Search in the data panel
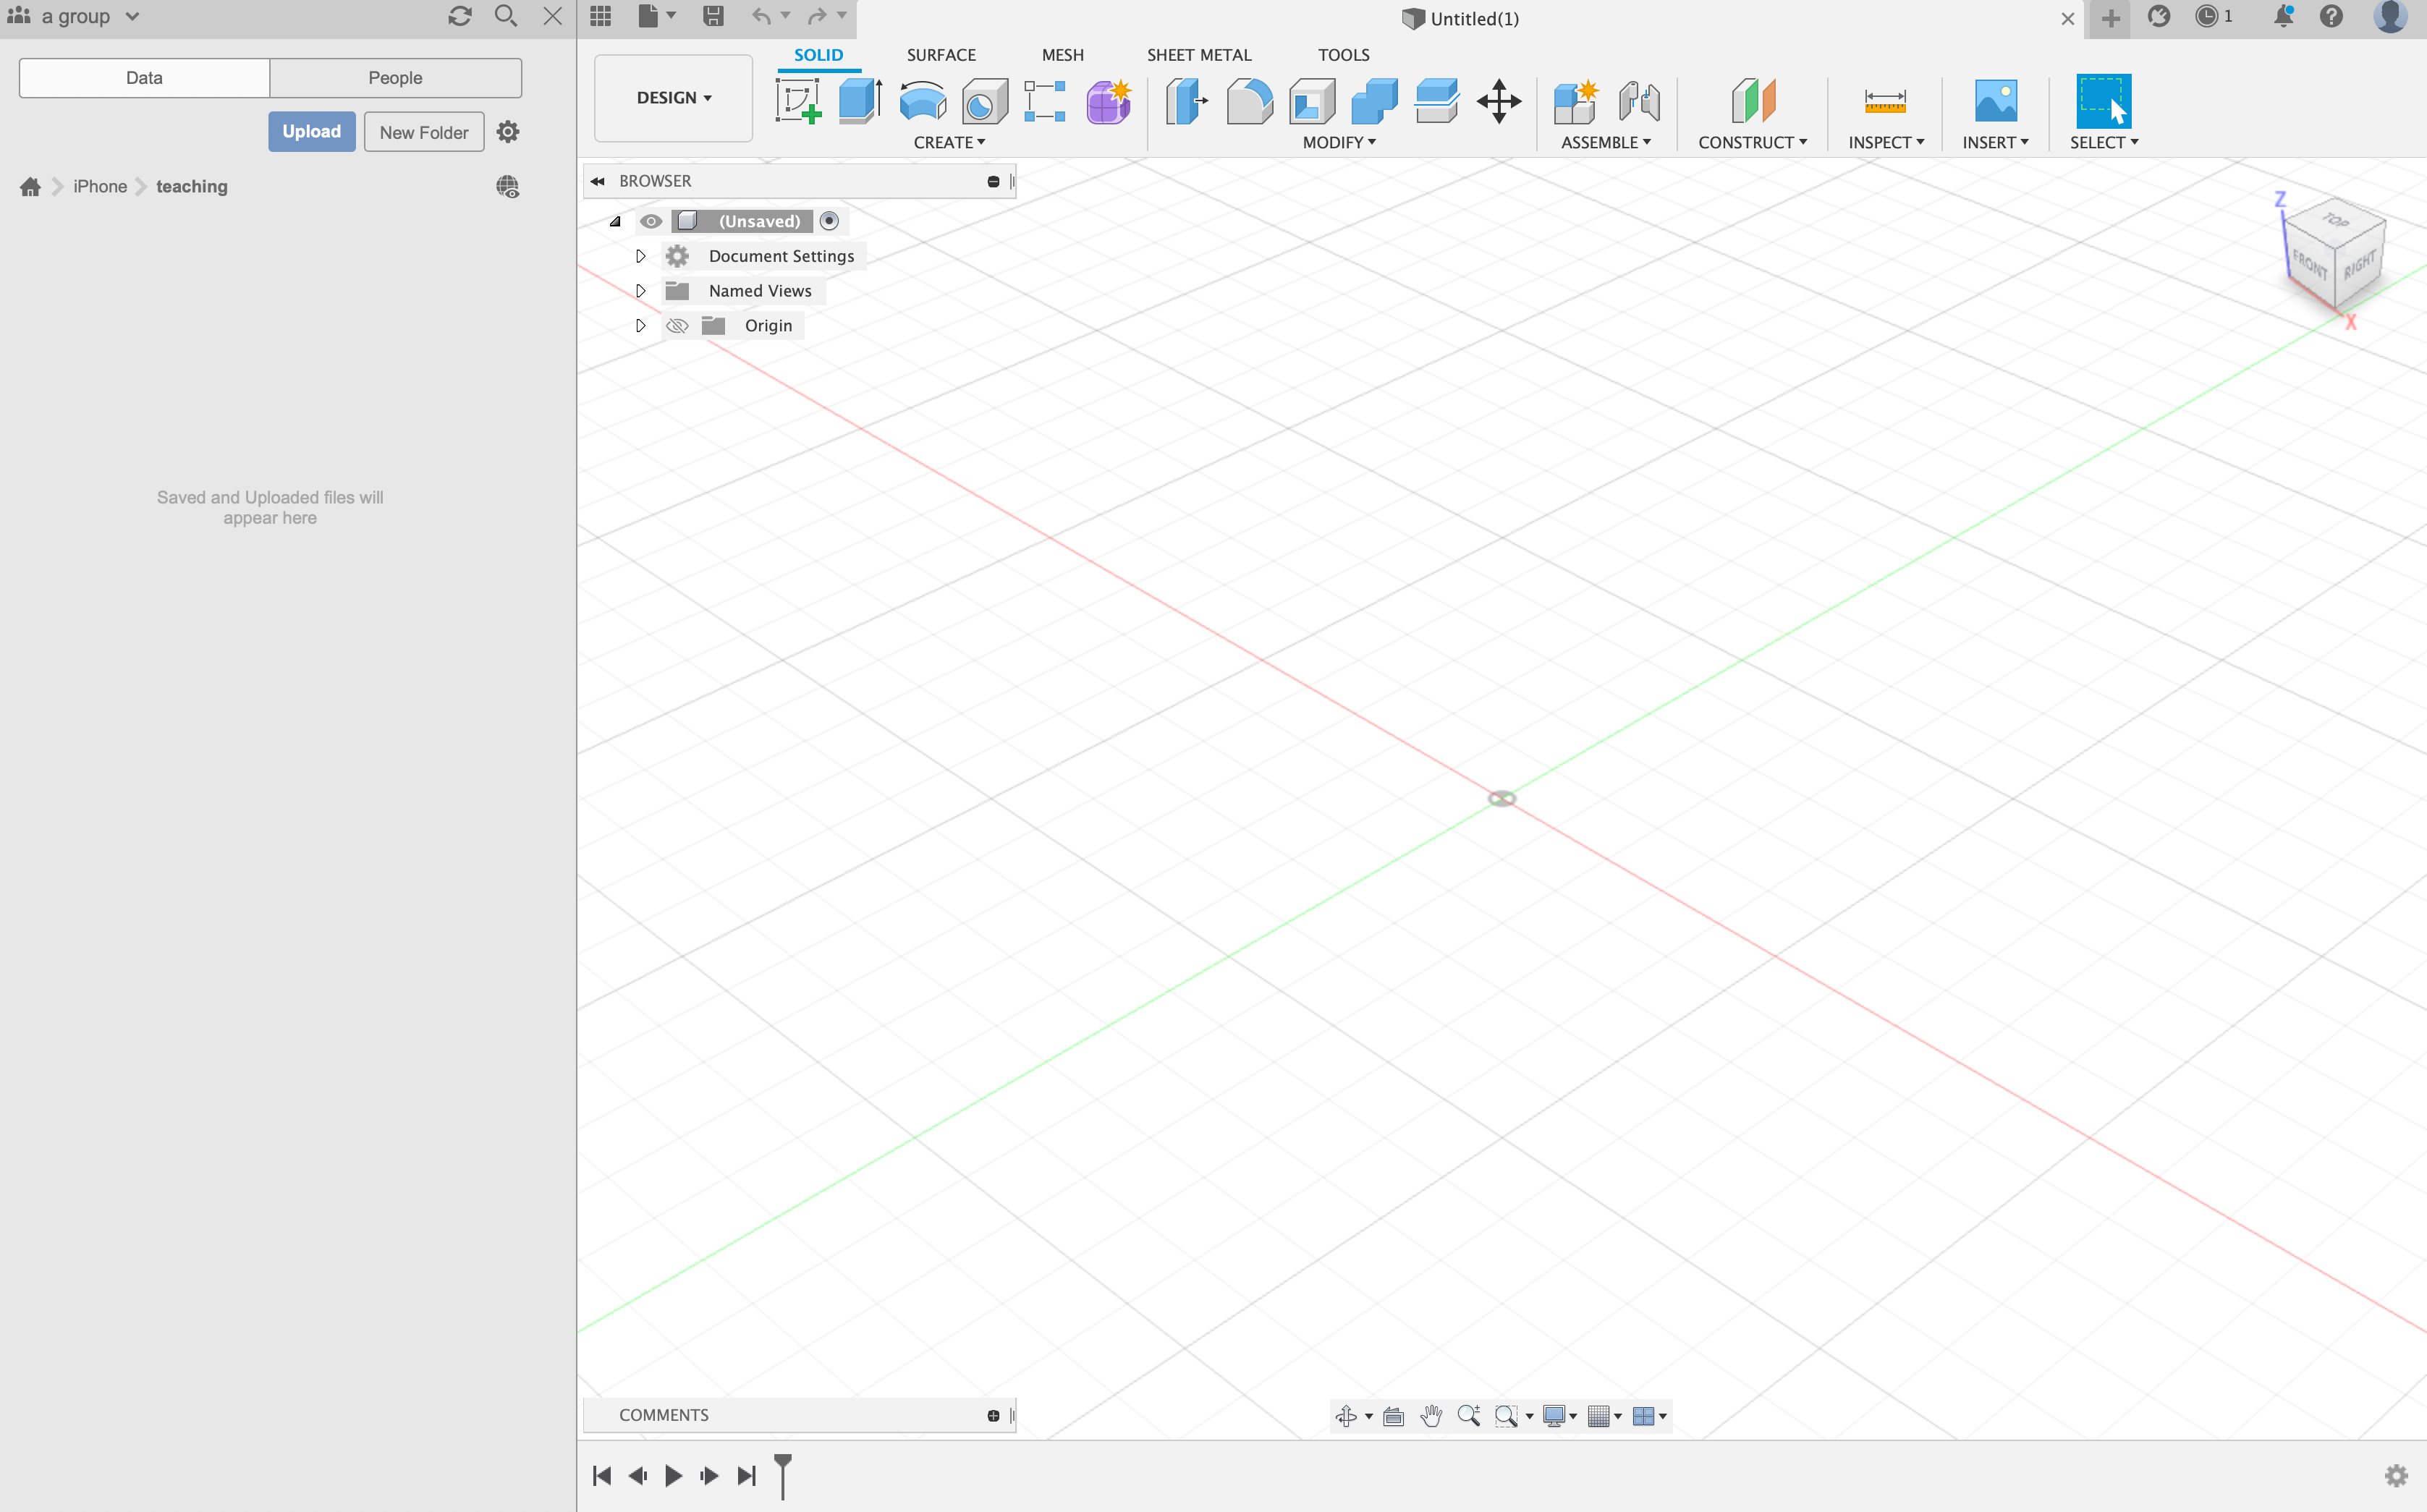 pyautogui.click(x=506, y=16)
